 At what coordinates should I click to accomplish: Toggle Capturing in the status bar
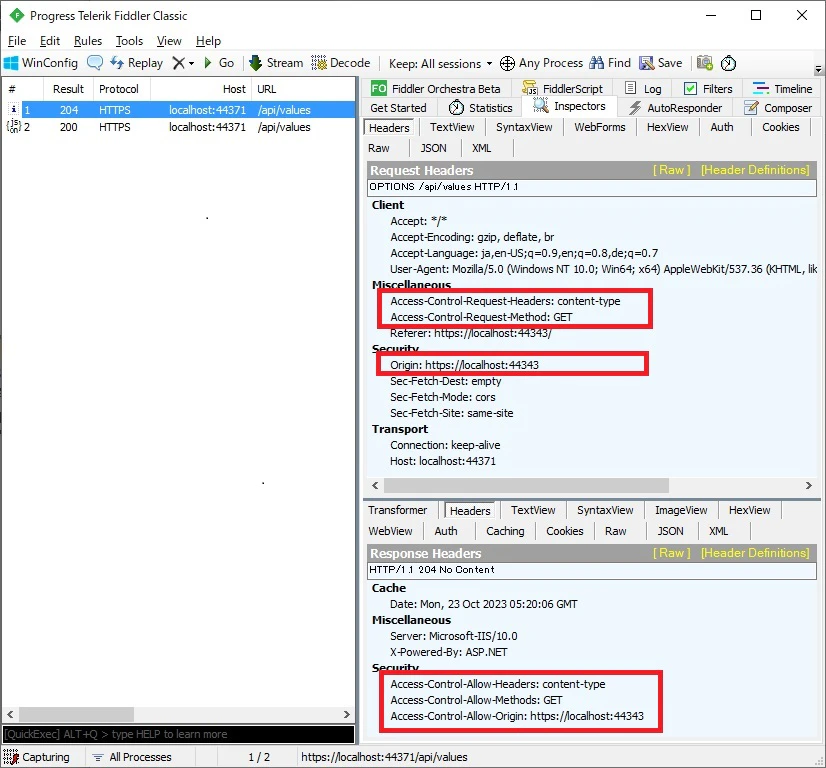36,757
